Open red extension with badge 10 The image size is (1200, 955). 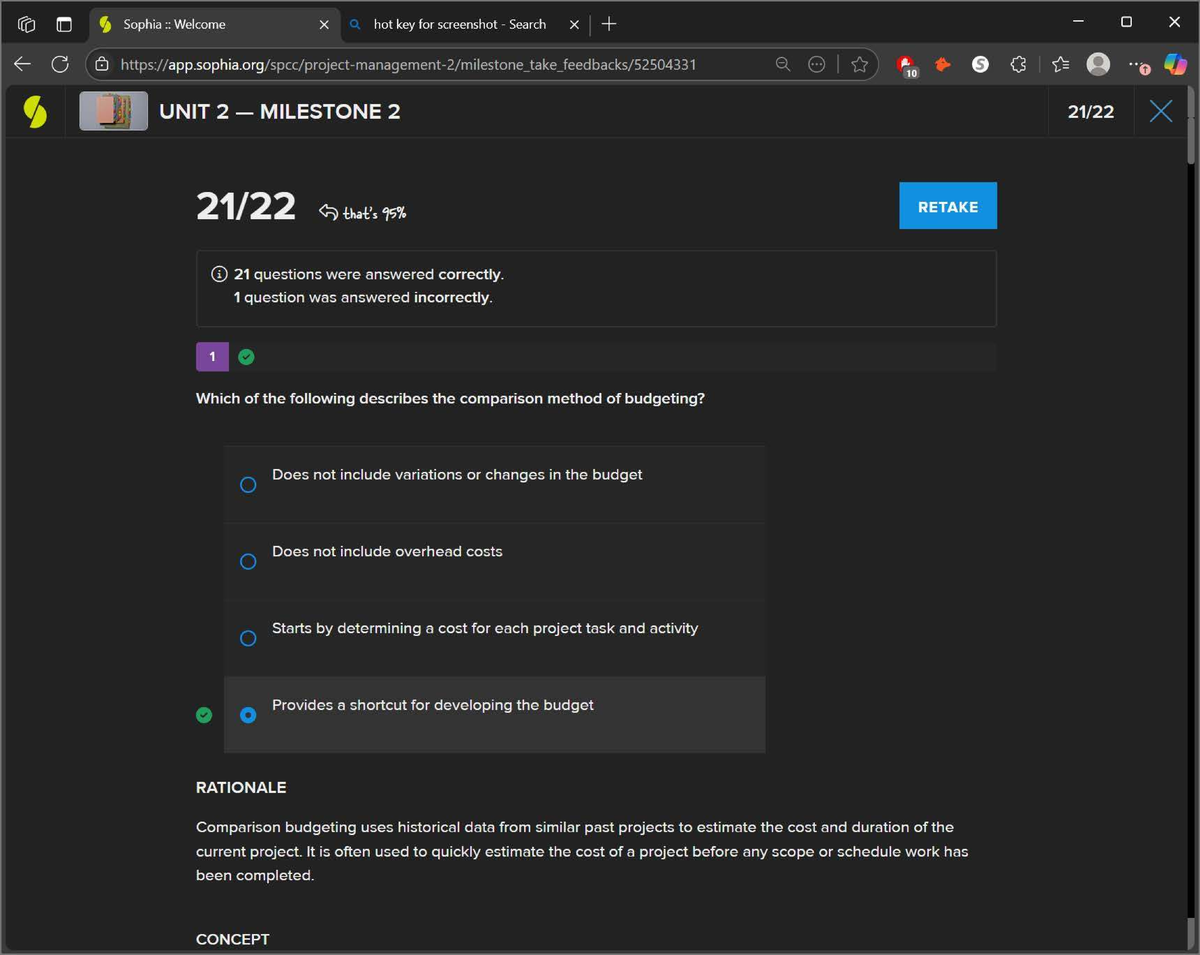tap(907, 65)
